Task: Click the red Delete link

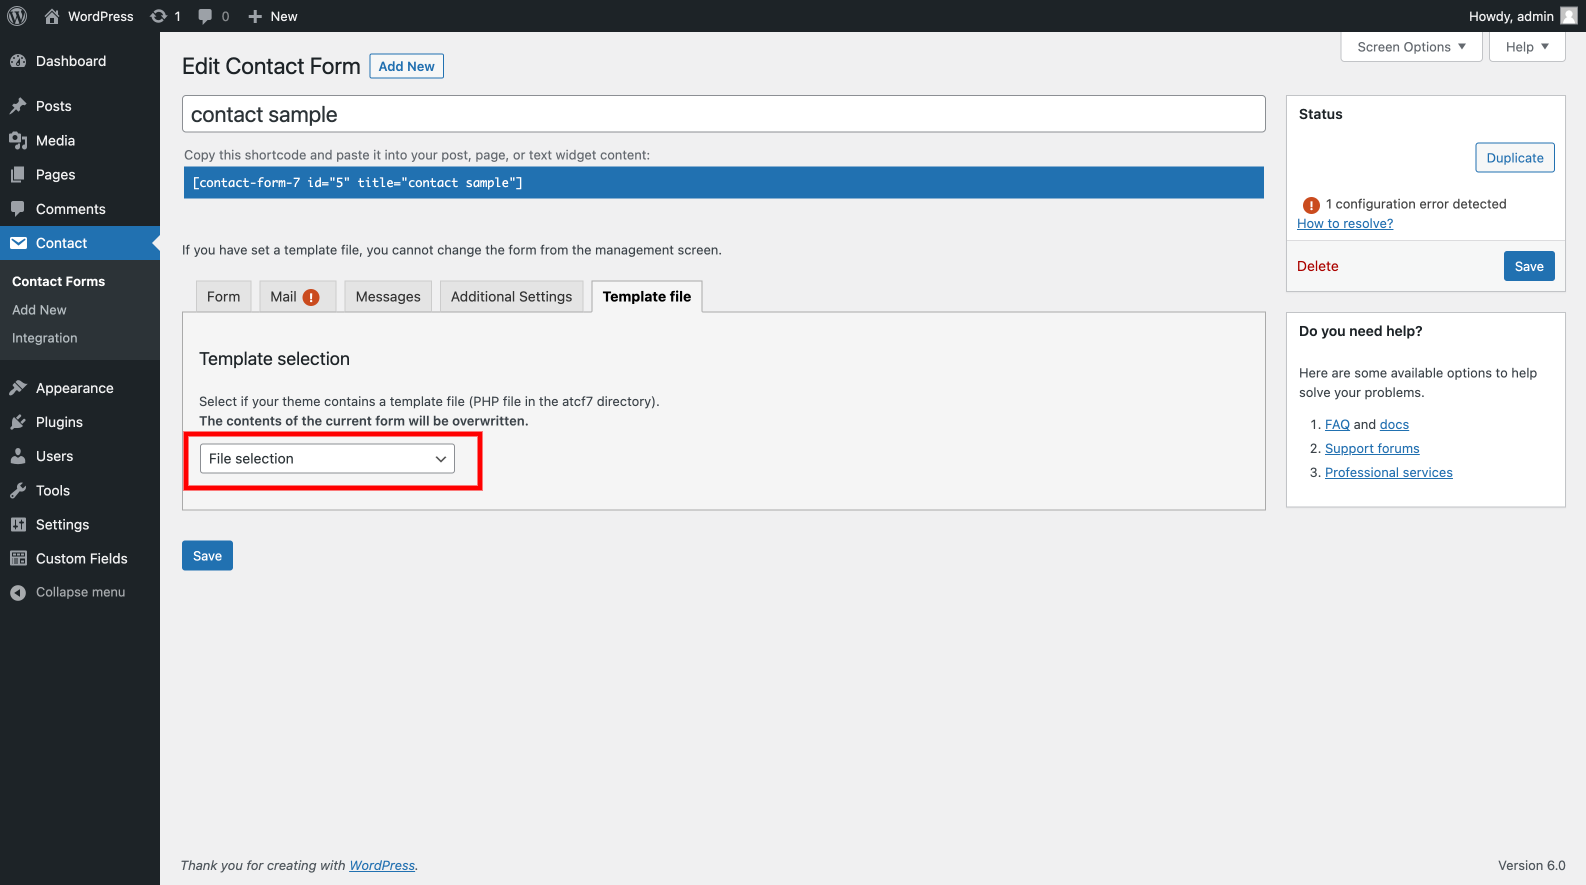Action: [x=1317, y=266]
